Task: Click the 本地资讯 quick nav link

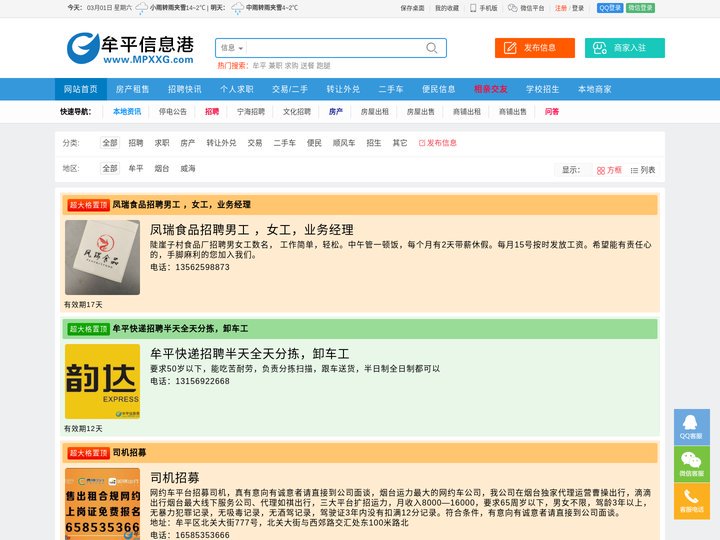Action: pyautogui.click(x=127, y=112)
